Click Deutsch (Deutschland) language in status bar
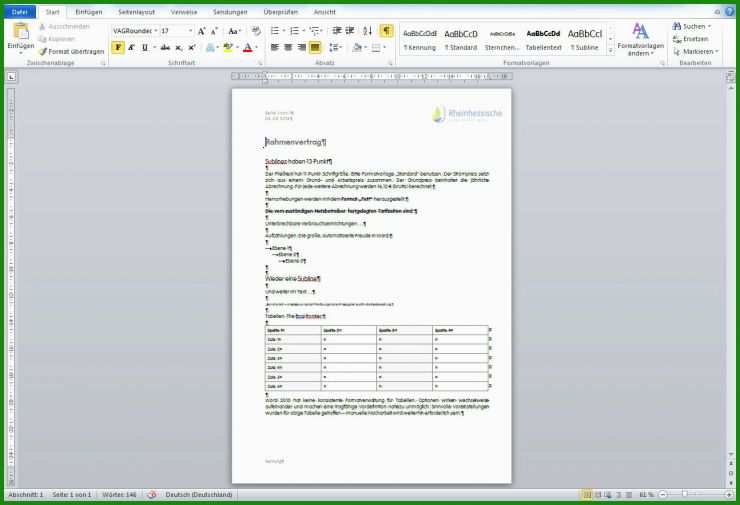The width and height of the screenshot is (740, 505). pyautogui.click(x=199, y=495)
